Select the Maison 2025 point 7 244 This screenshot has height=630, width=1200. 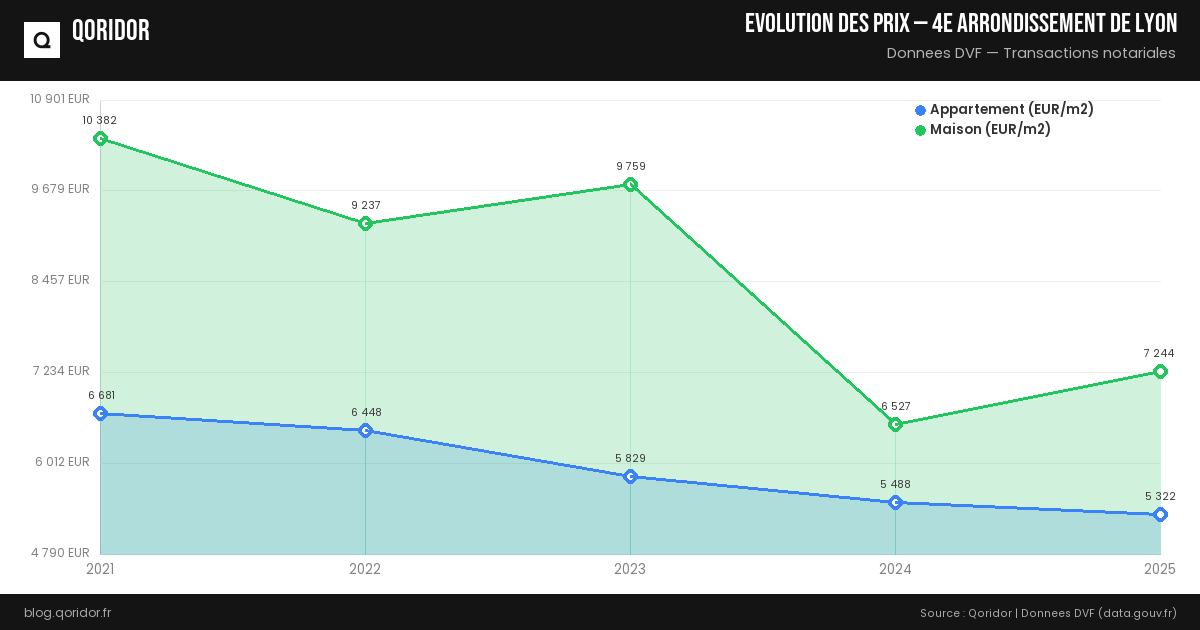1160,372
